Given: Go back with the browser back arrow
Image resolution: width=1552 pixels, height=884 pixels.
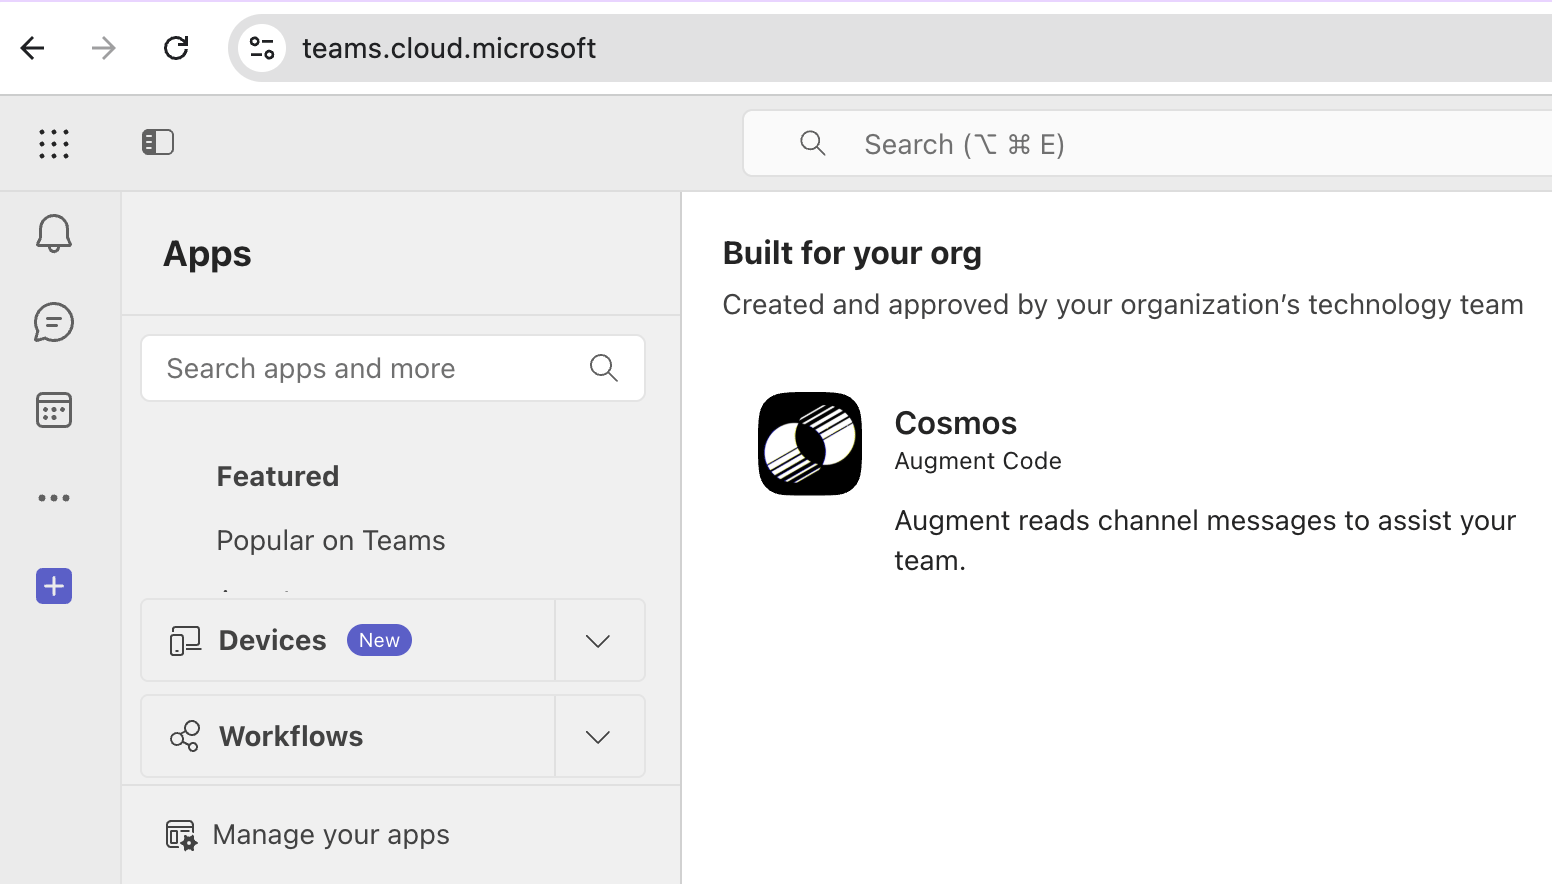Looking at the screenshot, I should pyautogui.click(x=33, y=48).
